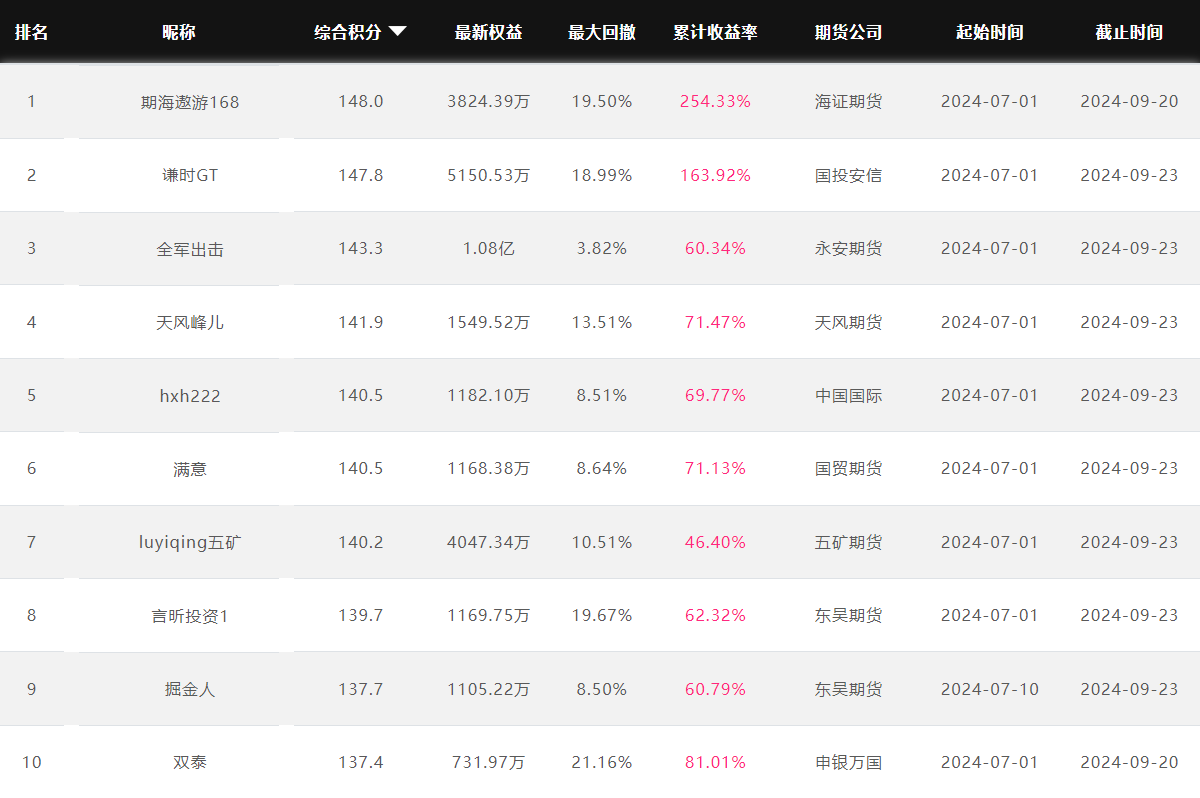Image resolution: width=1200 pixels, height=798 pixels.
Task: Select the 69.77% return value
Action: tap(715, 396)
